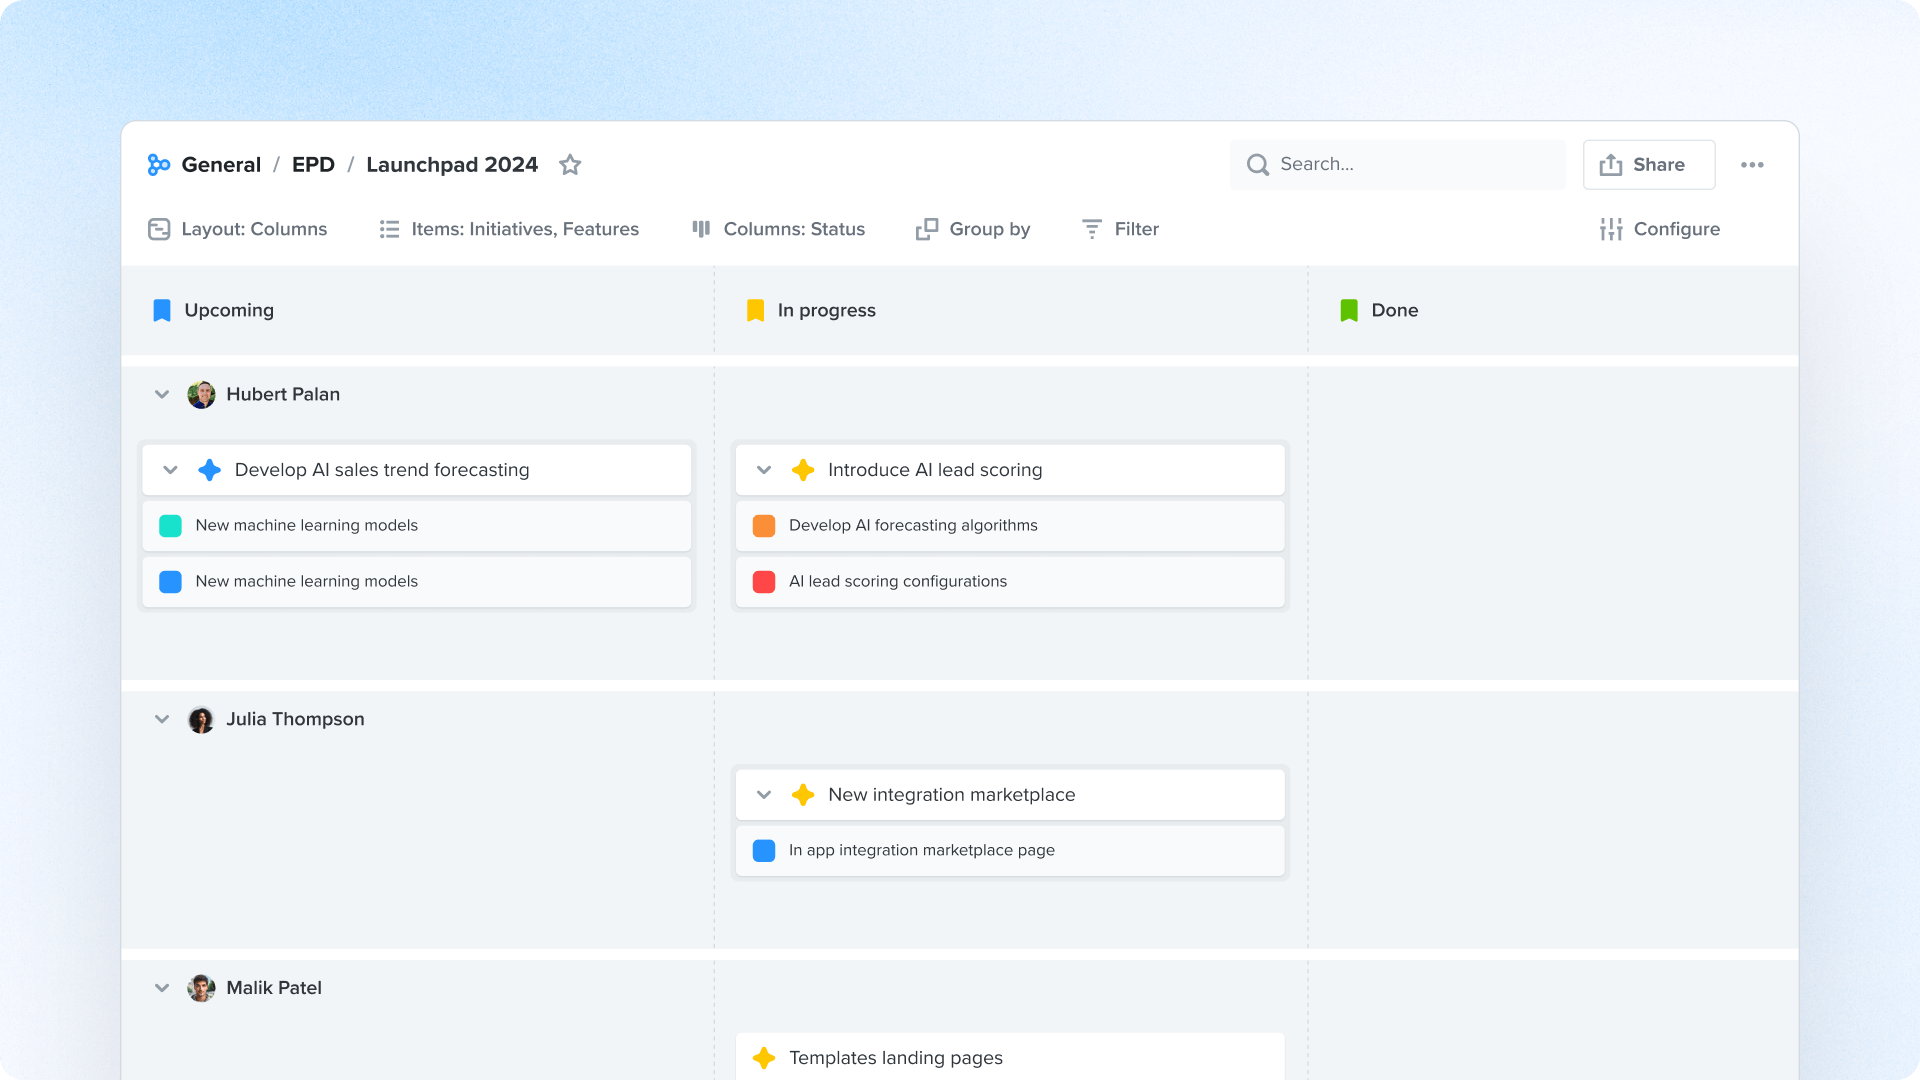This screenshot has width=1920, height=1080.
Task: Star the Launchpad 2024 view
Action: coord(570,165)
